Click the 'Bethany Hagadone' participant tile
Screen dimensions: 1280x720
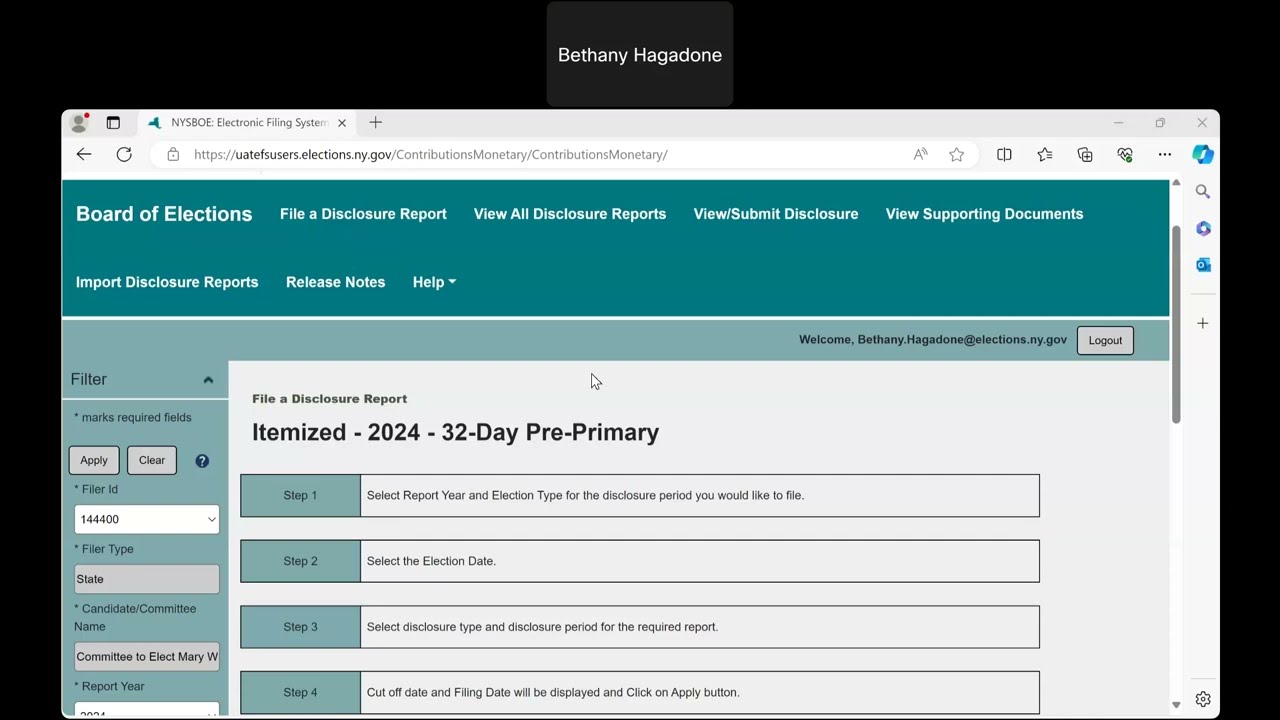pos(640,54)
